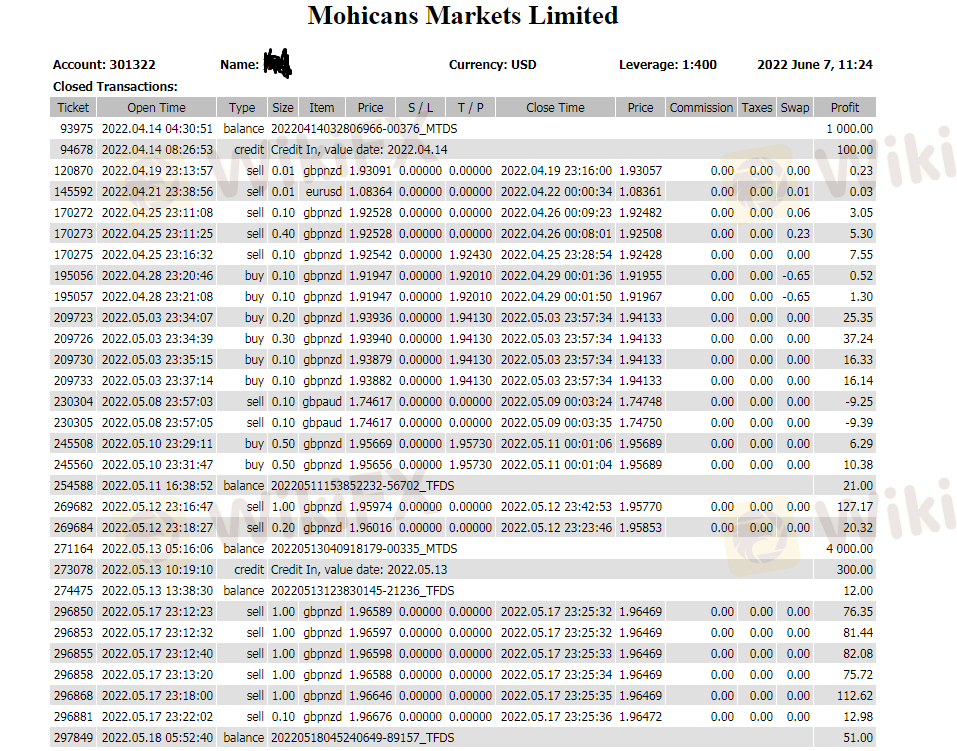The width and height of the screenshot is (957, 751).
Task: Click the profit value 7.55
Action: pos(861,255)
